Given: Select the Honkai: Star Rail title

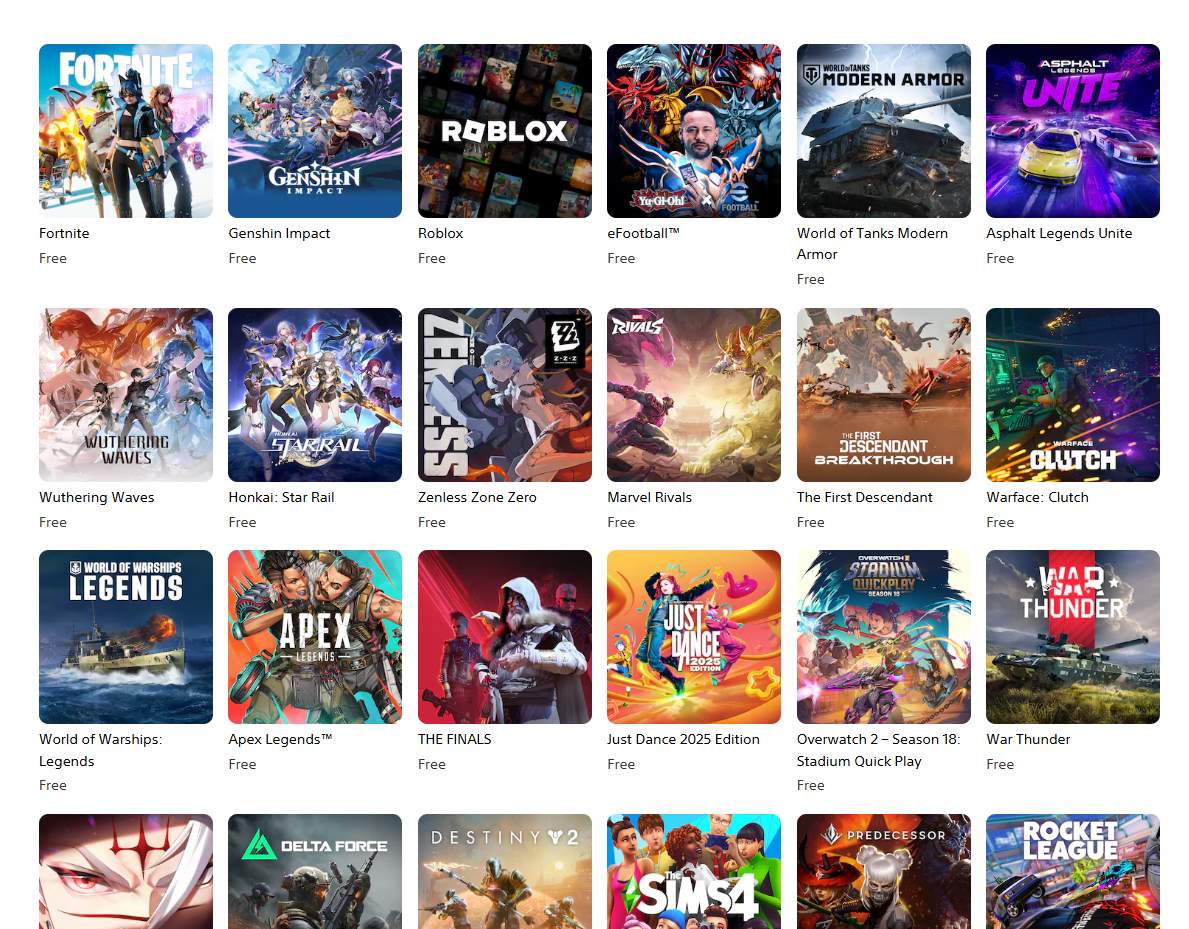Looking at the screenshot, I should (x=281, y=497).
